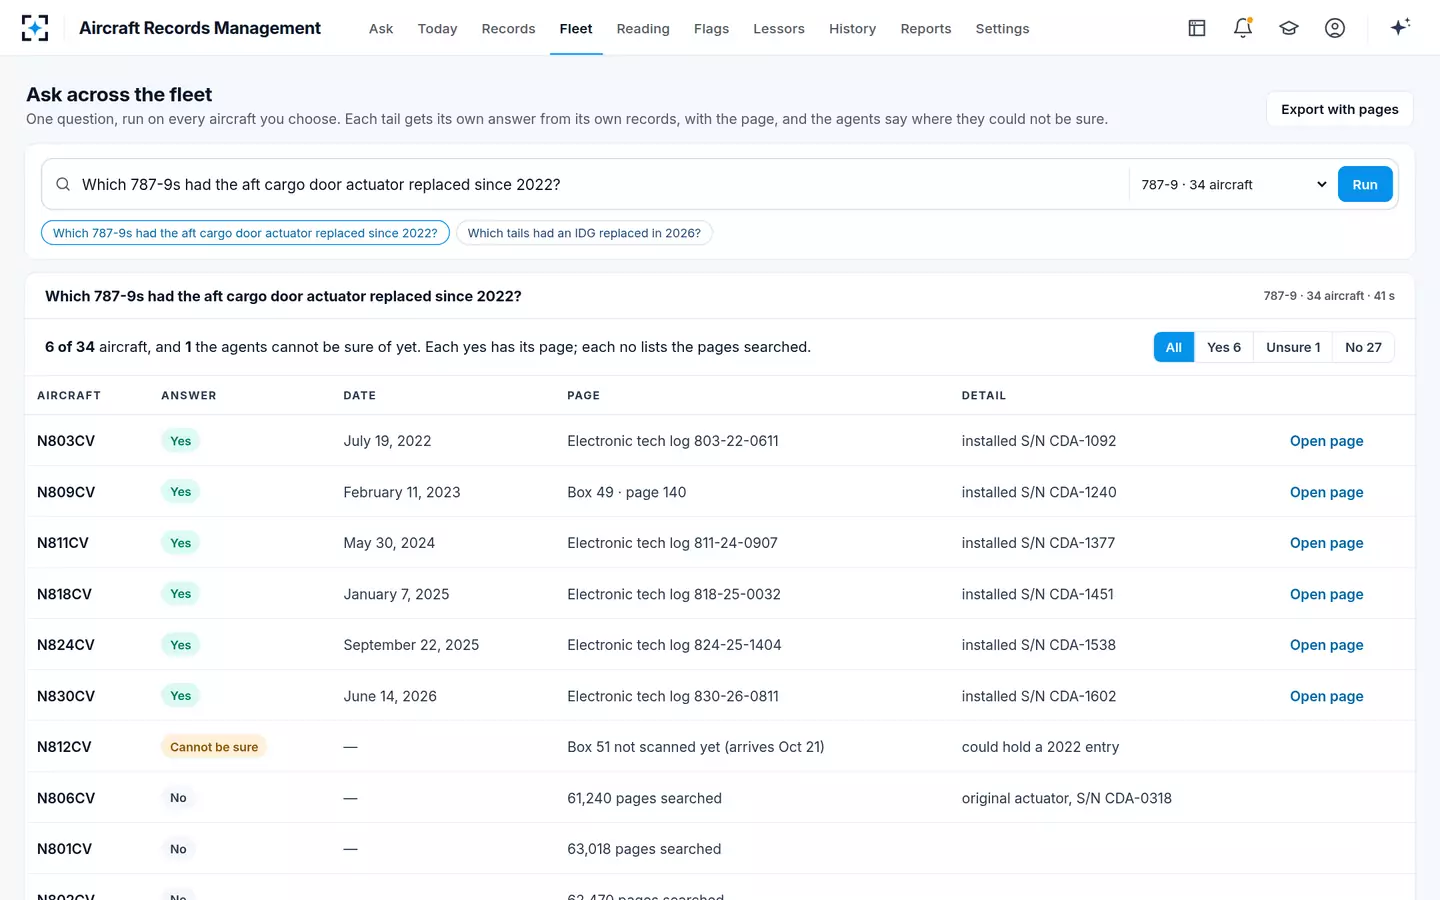
Task: Open page for N809CV
Action: click(1326, 492)
